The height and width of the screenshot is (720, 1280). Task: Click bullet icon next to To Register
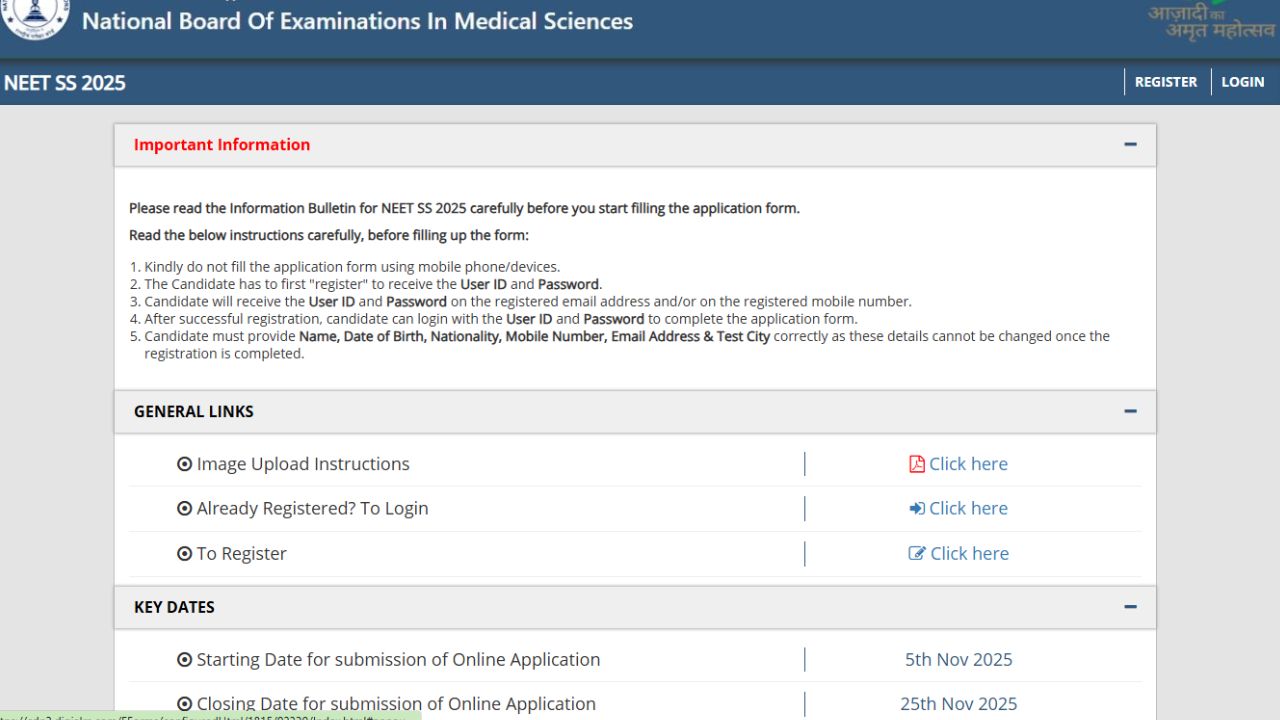(x=184, y=554)
